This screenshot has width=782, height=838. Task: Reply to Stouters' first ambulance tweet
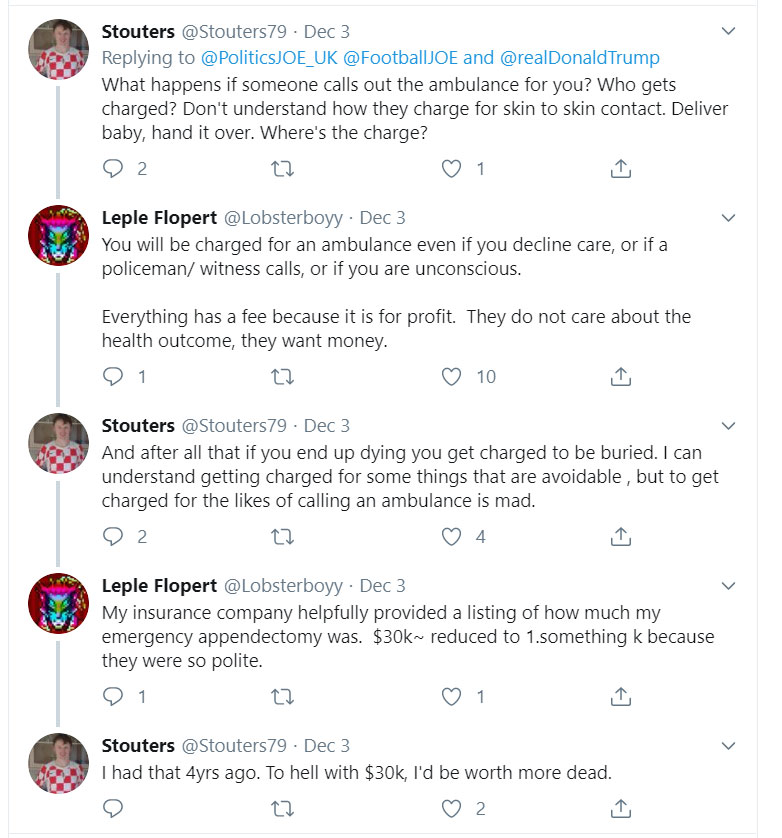point(114,169)
